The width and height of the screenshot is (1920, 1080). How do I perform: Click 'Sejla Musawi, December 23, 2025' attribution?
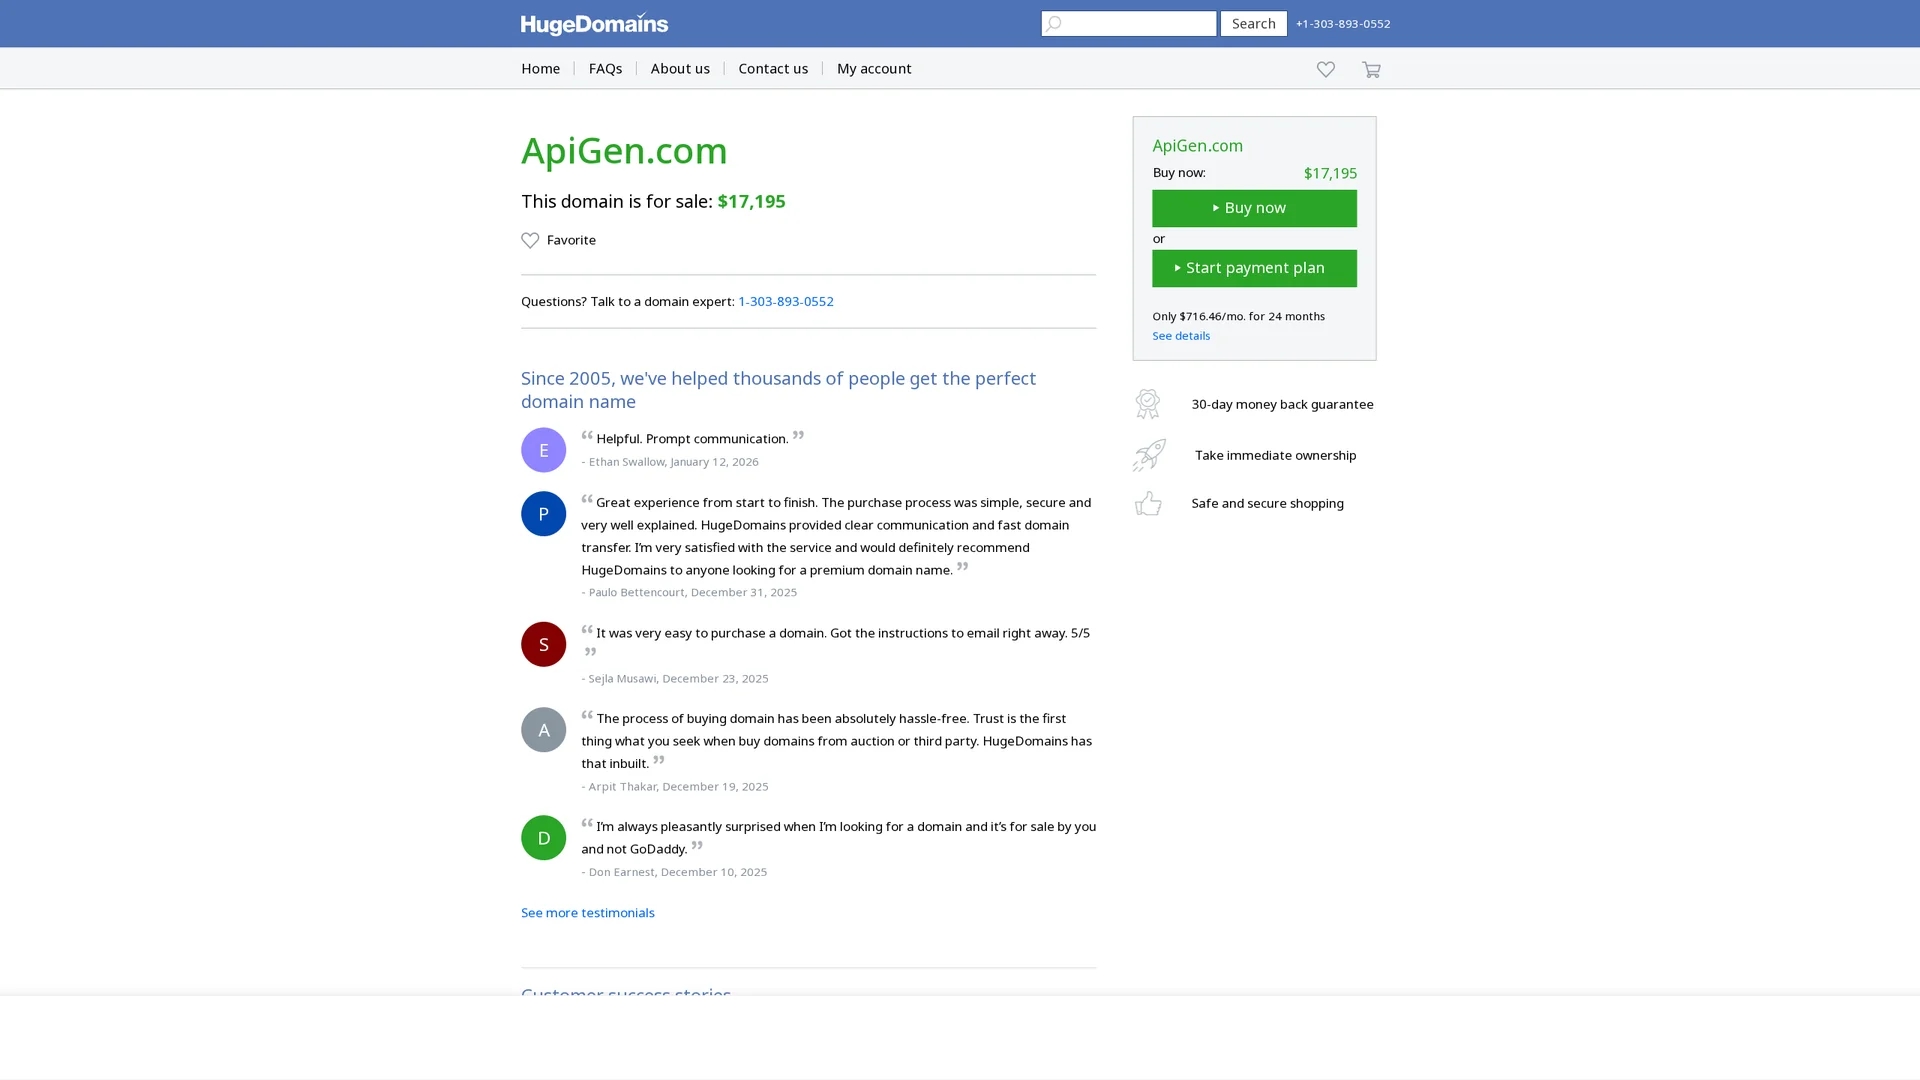pyautogui.click(x=678, y=678)
